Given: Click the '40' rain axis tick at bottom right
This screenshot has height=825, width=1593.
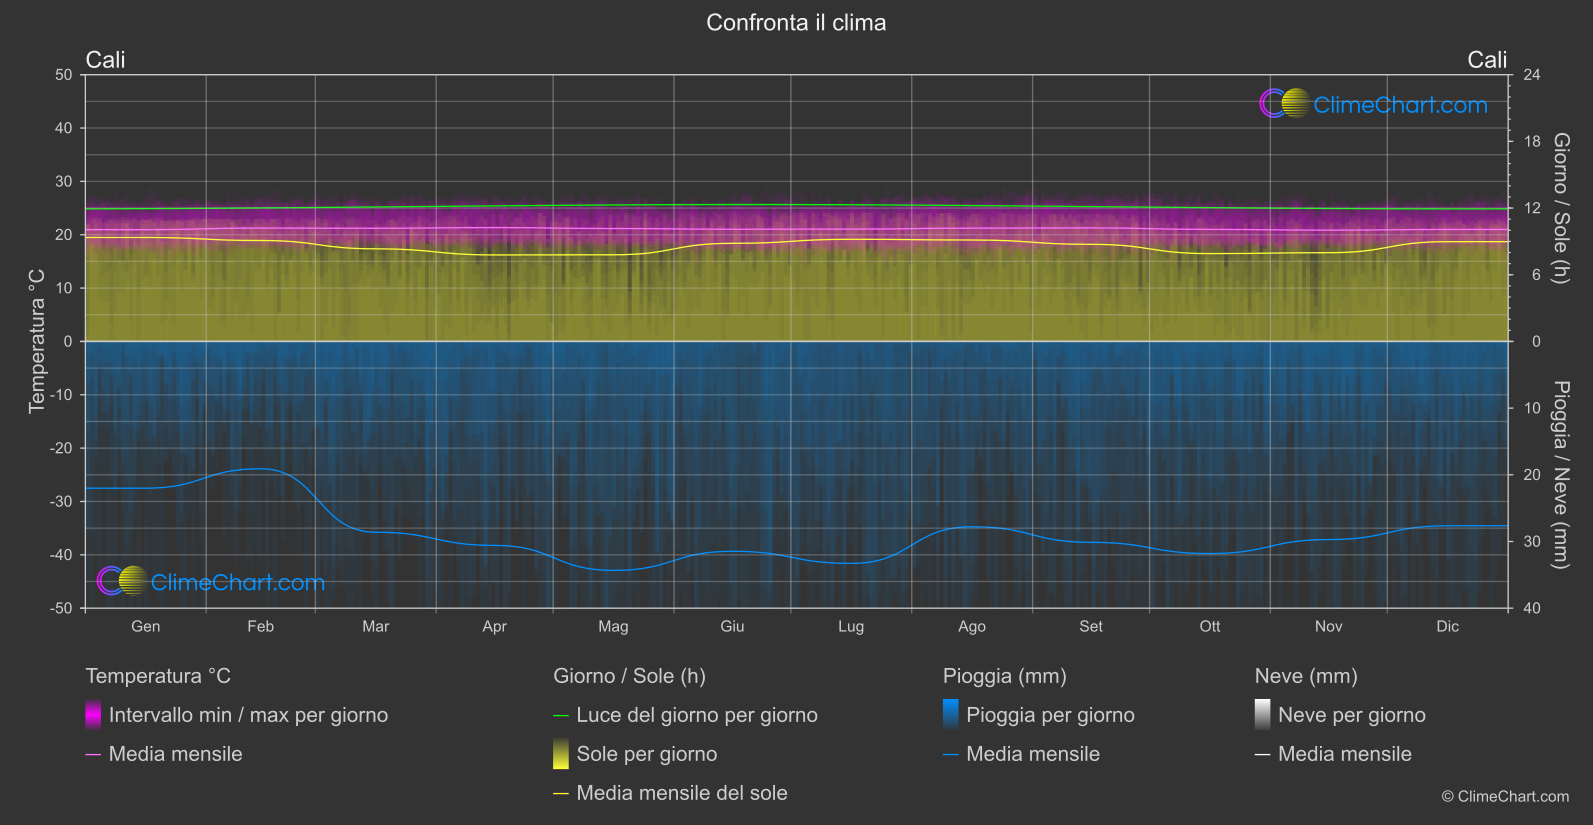Looking at the screenshot, I should click(x=1532, y=608).
